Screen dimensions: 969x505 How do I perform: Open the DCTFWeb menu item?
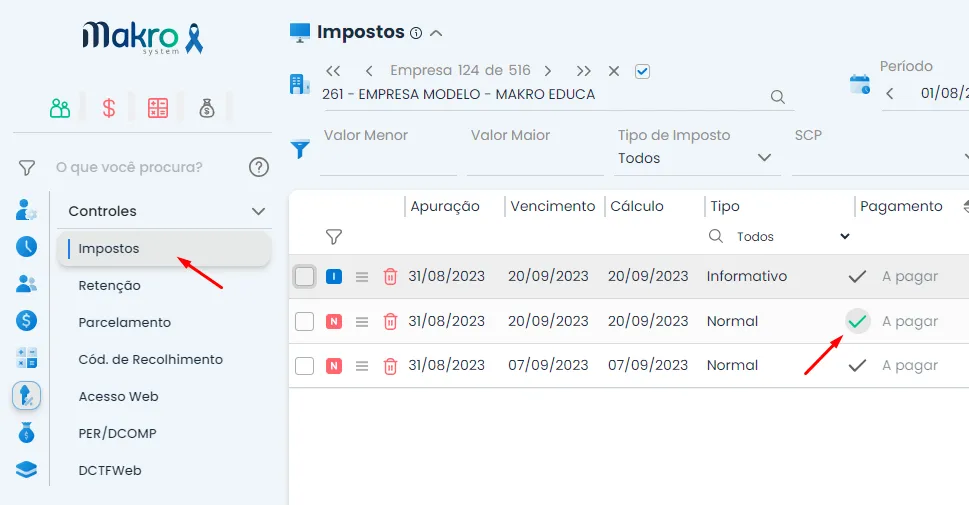110,471
